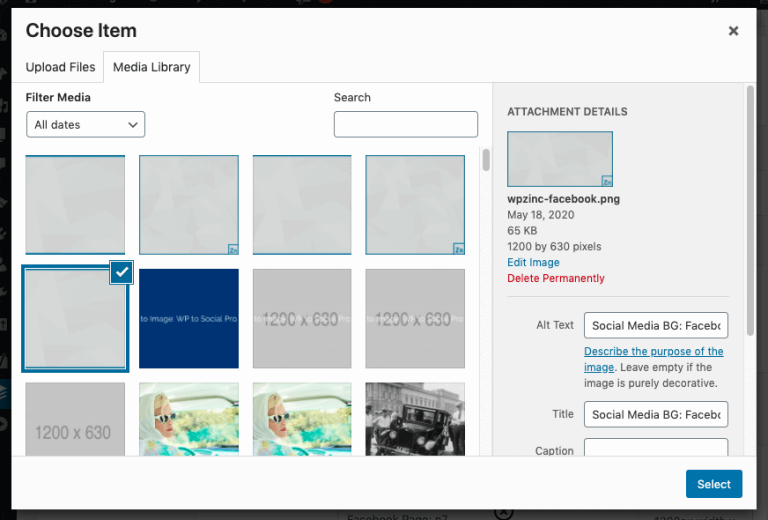This screenshot has width=768, height=520.
Task: Click the May 18, 2020 date text
Action: 540,215
